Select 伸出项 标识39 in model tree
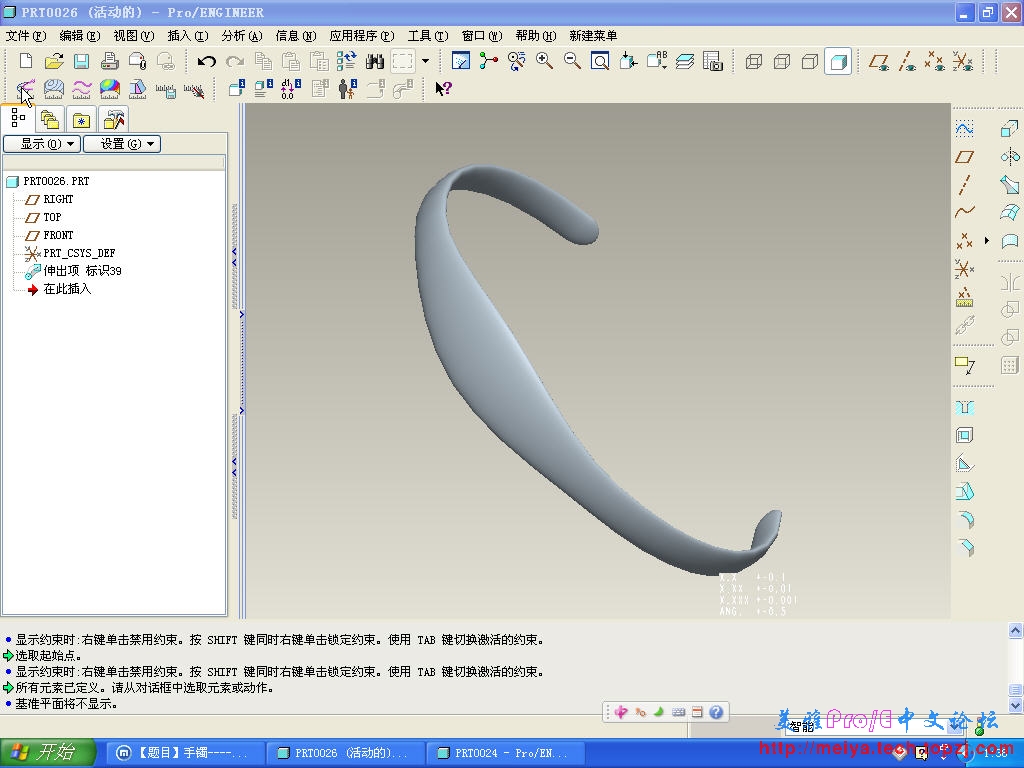The width and height of the screenshot is (1024, 768). [82, 271]
